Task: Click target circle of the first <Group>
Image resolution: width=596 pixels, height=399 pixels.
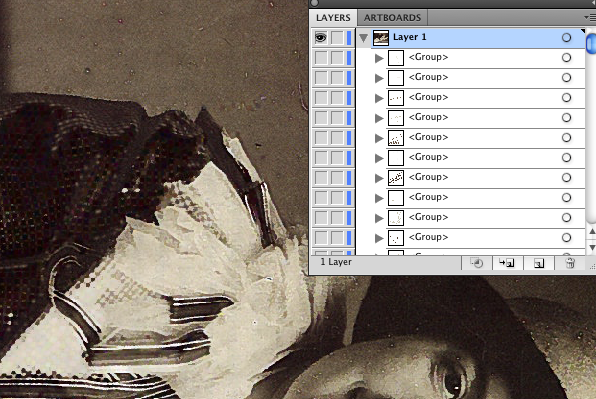Action: click(566, 57)
